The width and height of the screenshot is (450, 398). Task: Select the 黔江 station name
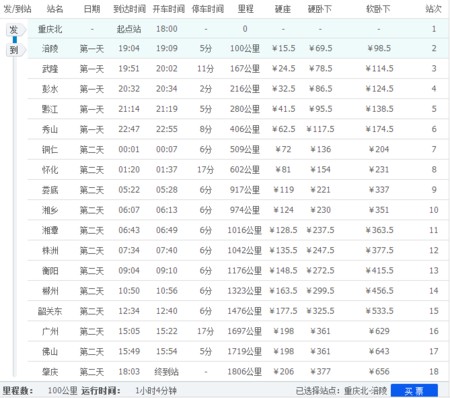(50, 109)
